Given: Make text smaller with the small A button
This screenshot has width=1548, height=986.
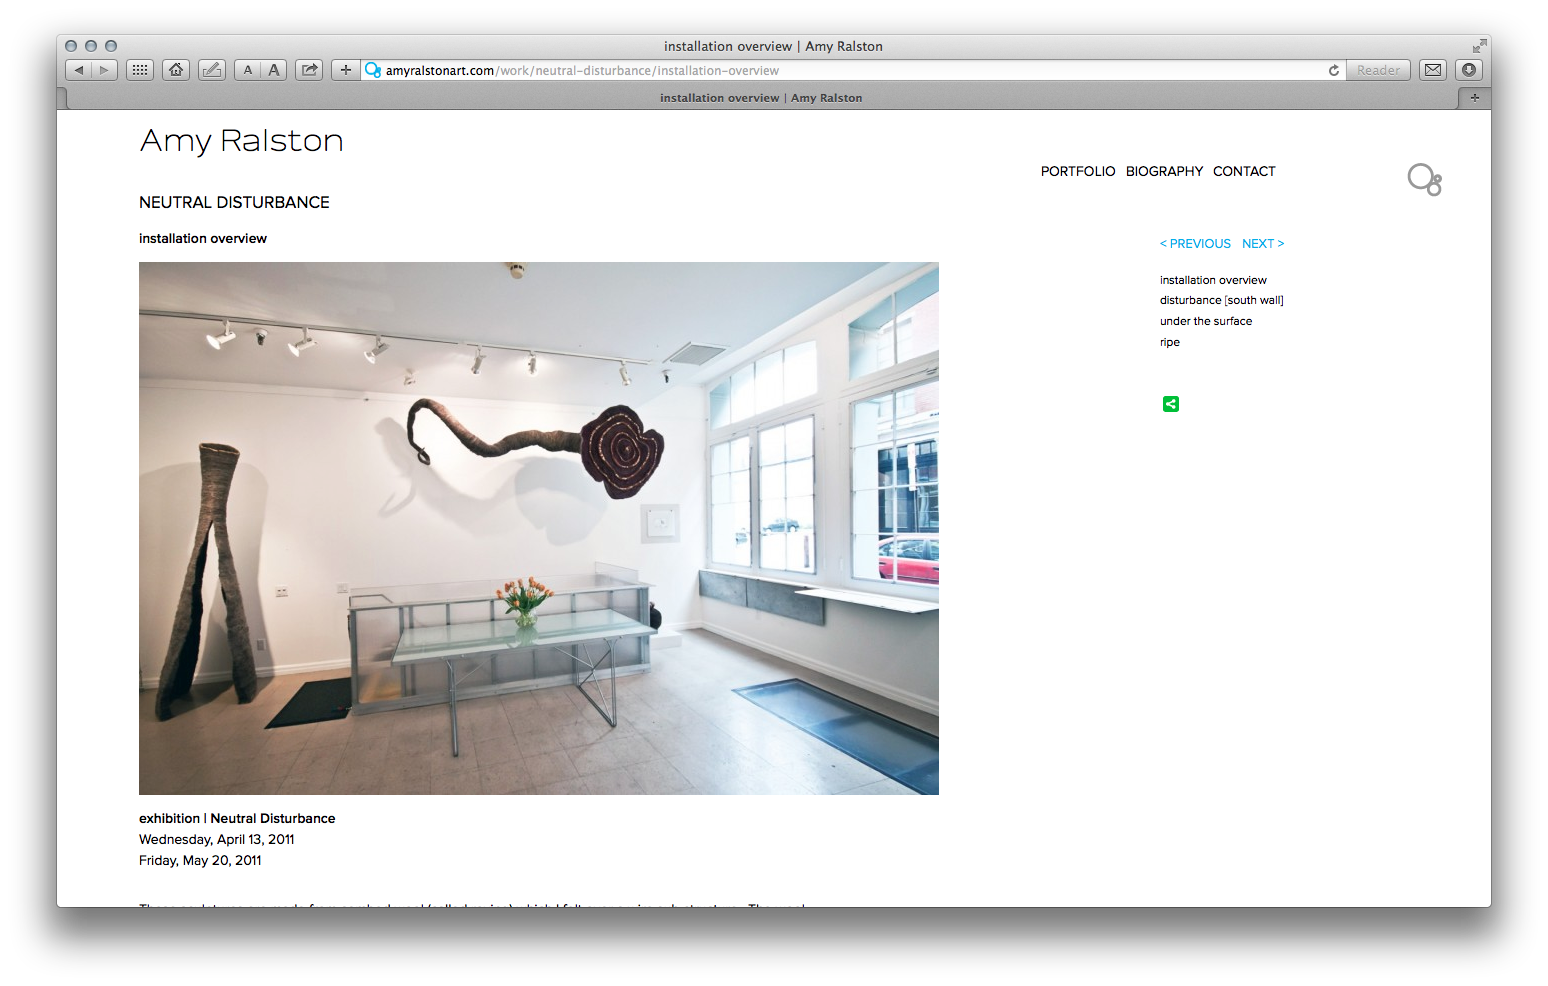Looking at the screenshot, I should coord(248,70).
